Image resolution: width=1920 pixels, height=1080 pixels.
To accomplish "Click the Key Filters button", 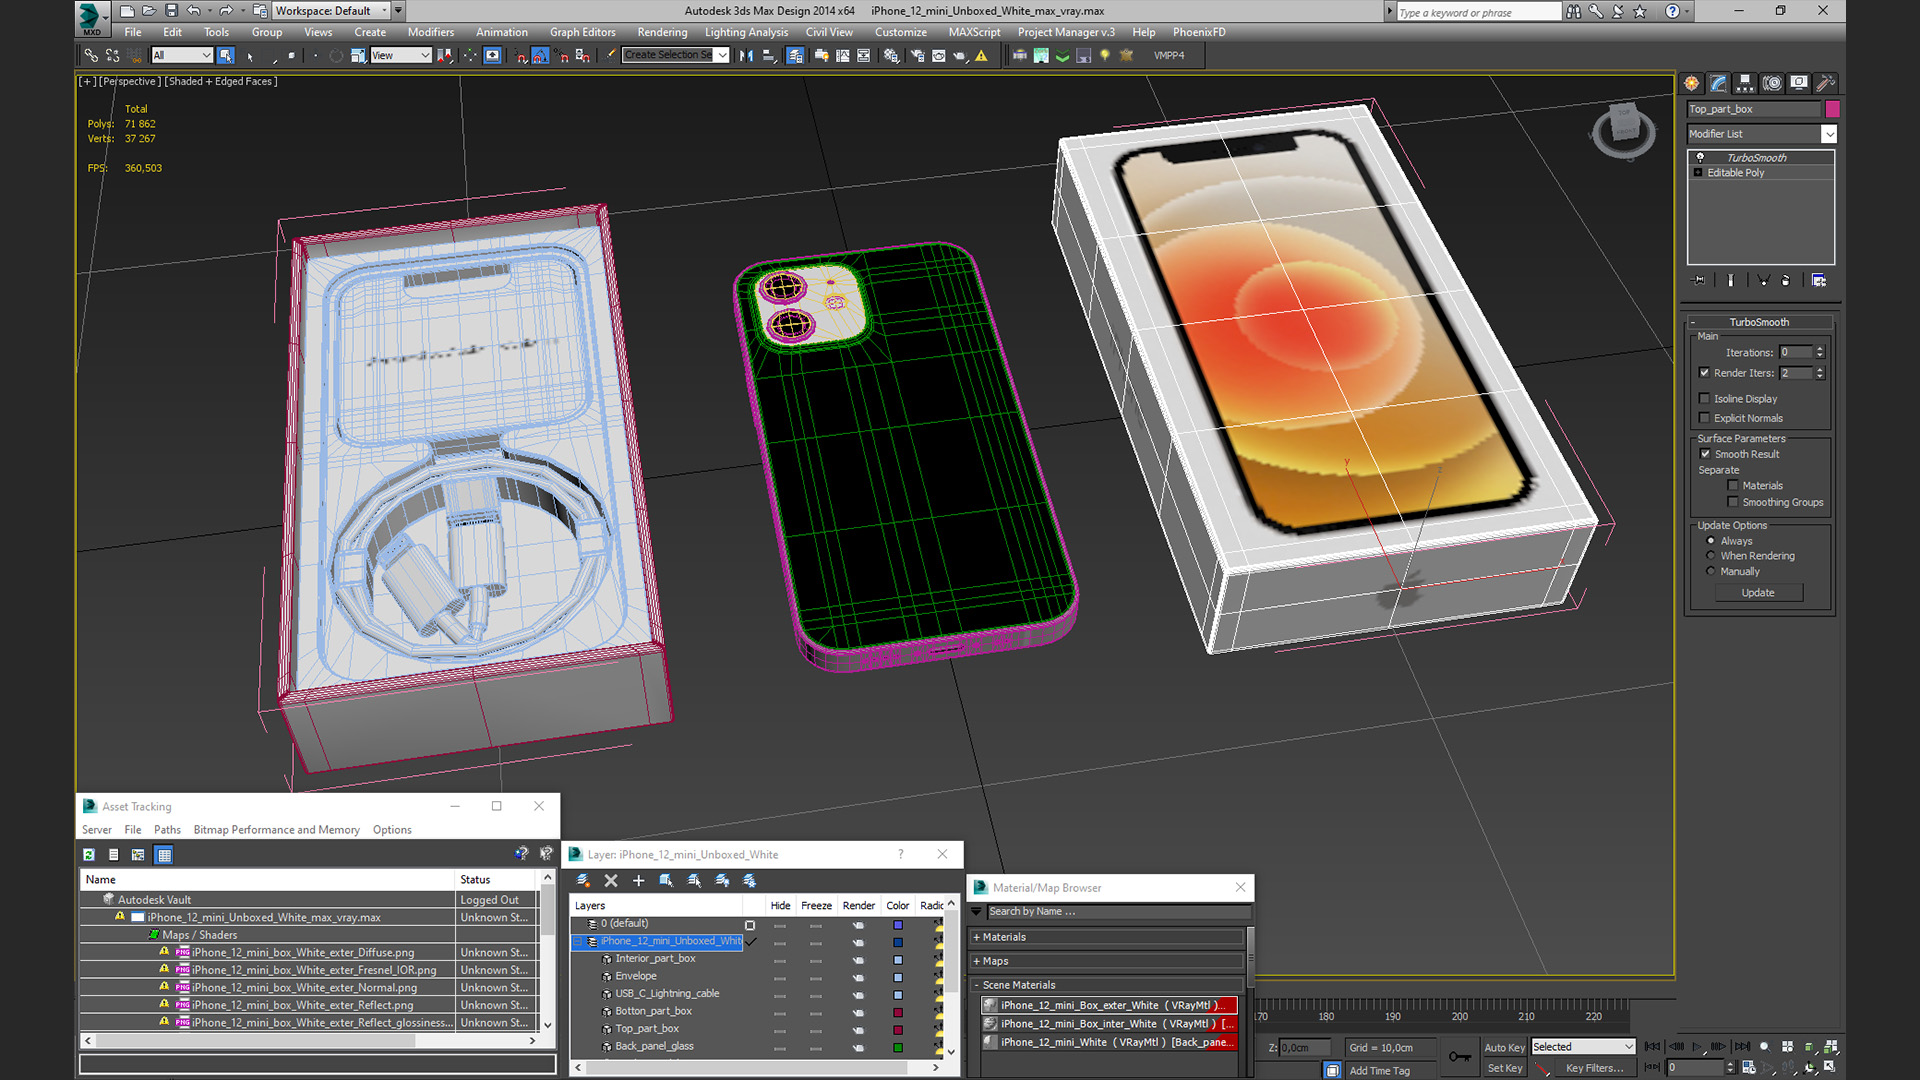I will click(x=1594, y=1068).
